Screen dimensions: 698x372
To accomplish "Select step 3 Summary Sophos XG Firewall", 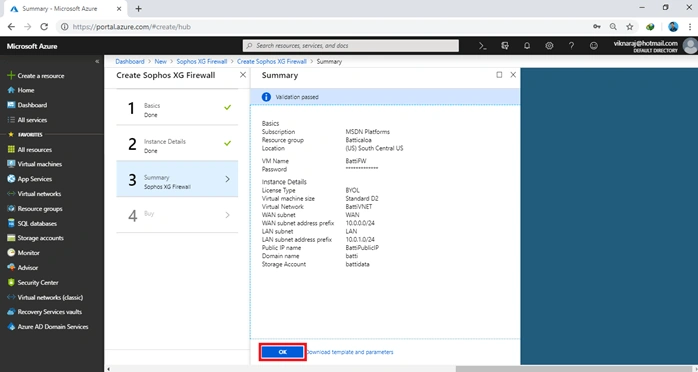I will point(177,179).
